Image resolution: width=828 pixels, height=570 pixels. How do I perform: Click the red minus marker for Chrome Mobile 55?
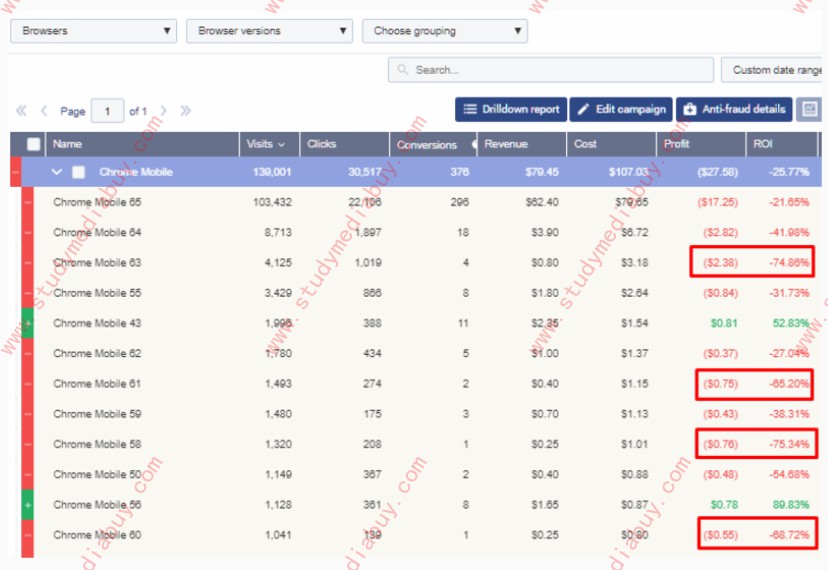click(x=27, y=293)
